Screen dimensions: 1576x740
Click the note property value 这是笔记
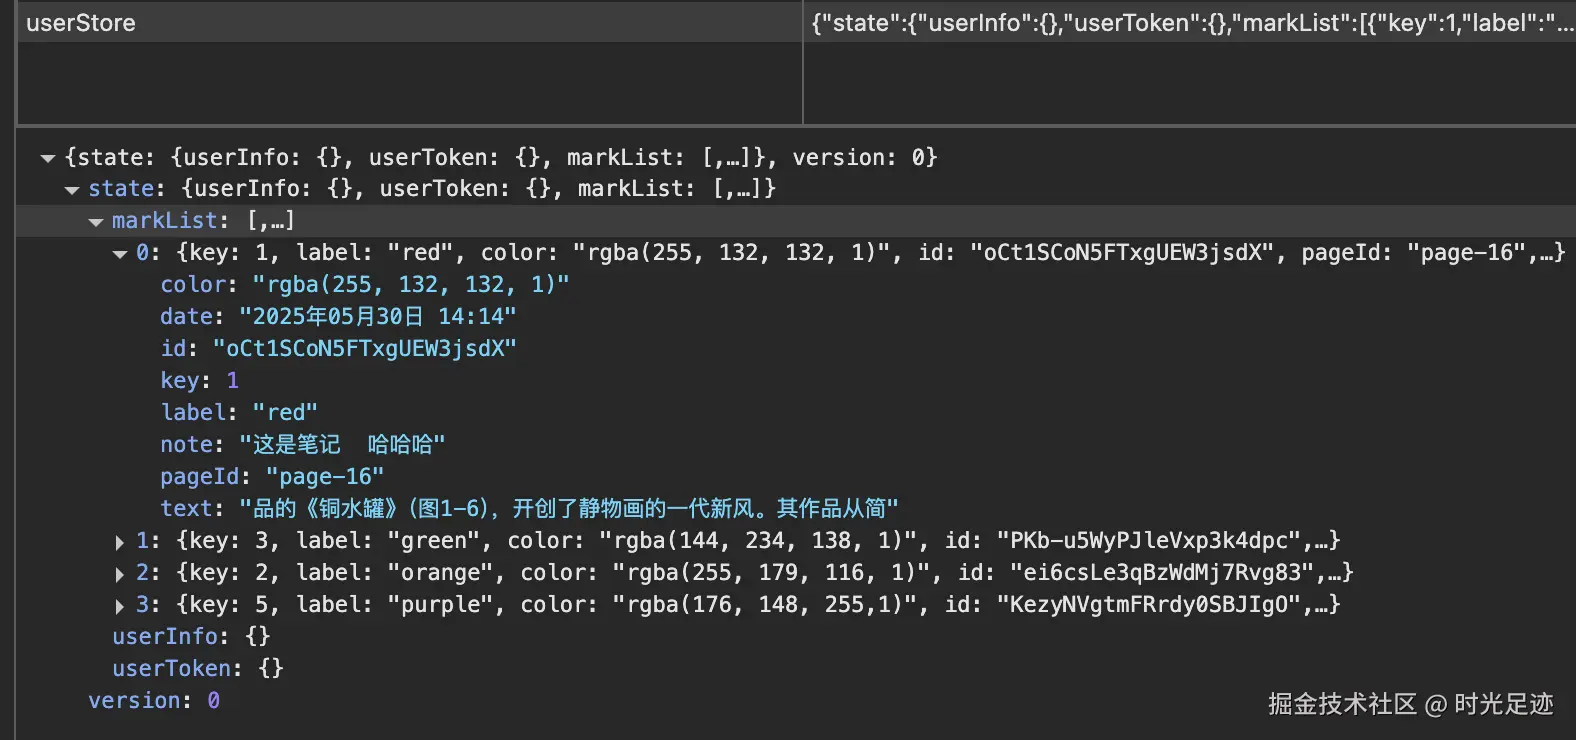[x=341, y=445]
